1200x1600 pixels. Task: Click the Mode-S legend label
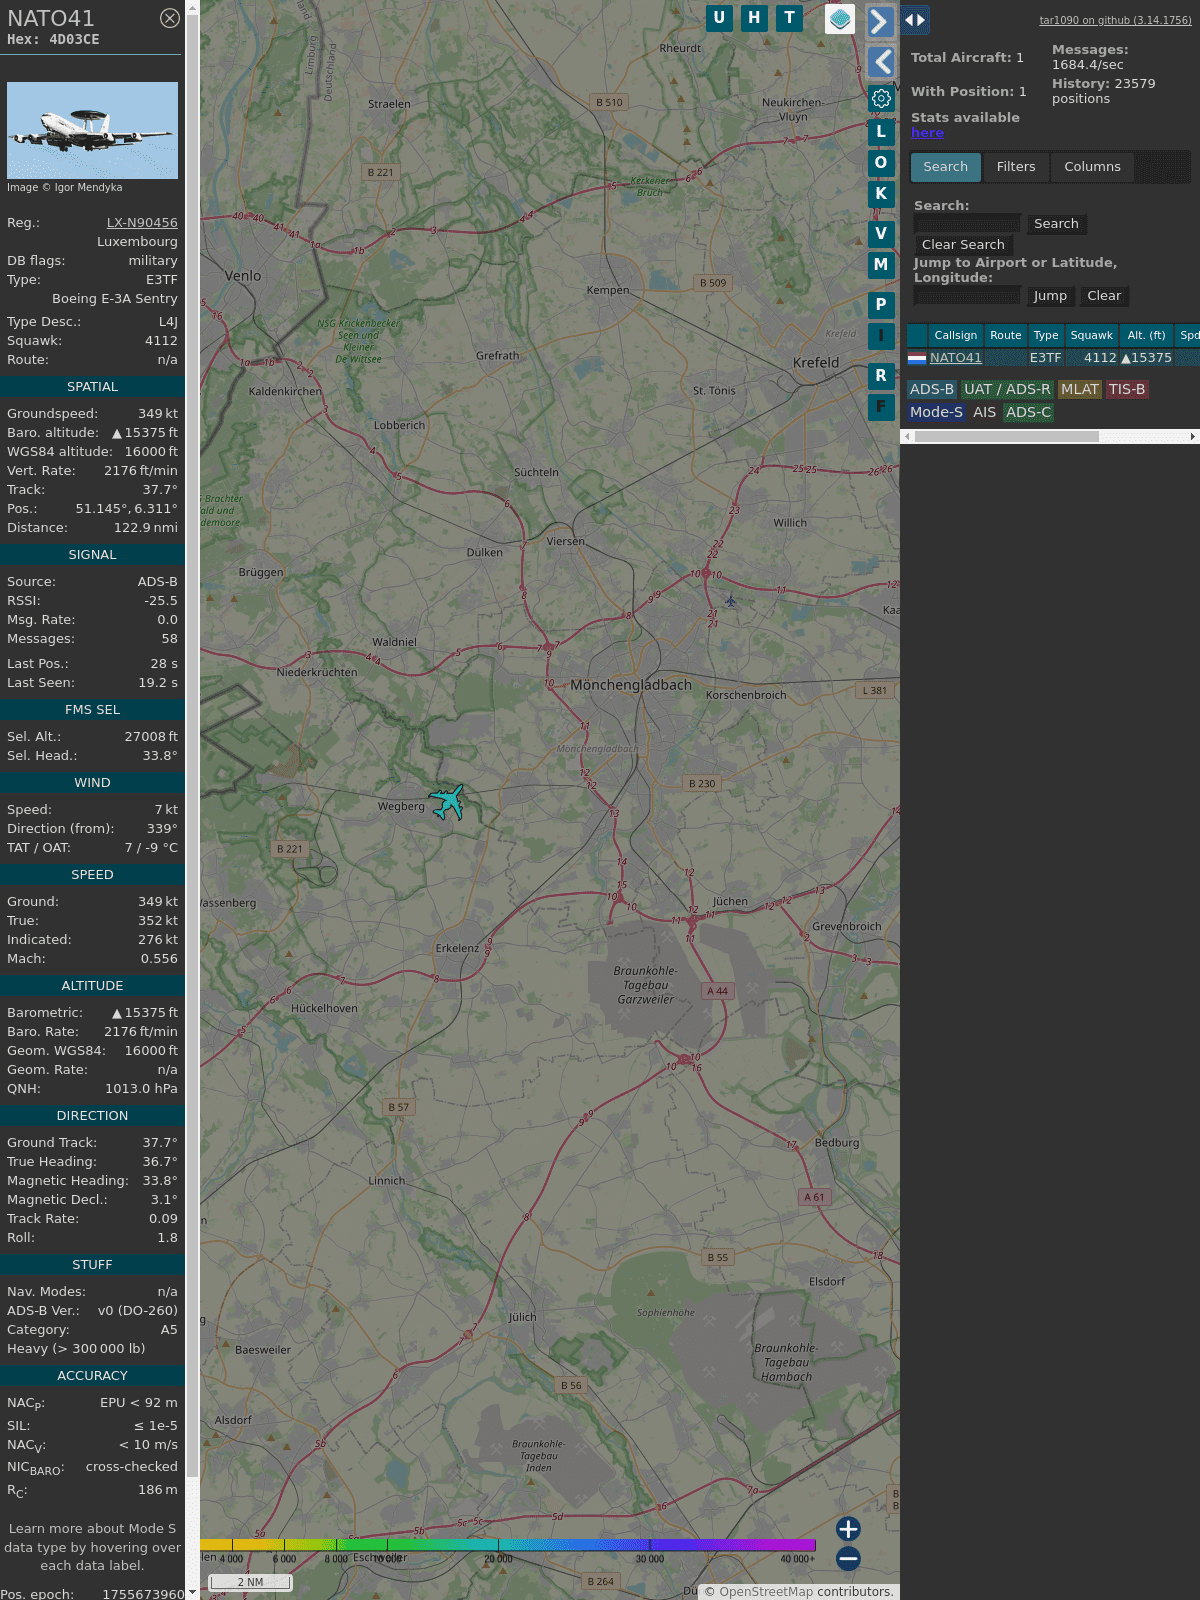936,413
